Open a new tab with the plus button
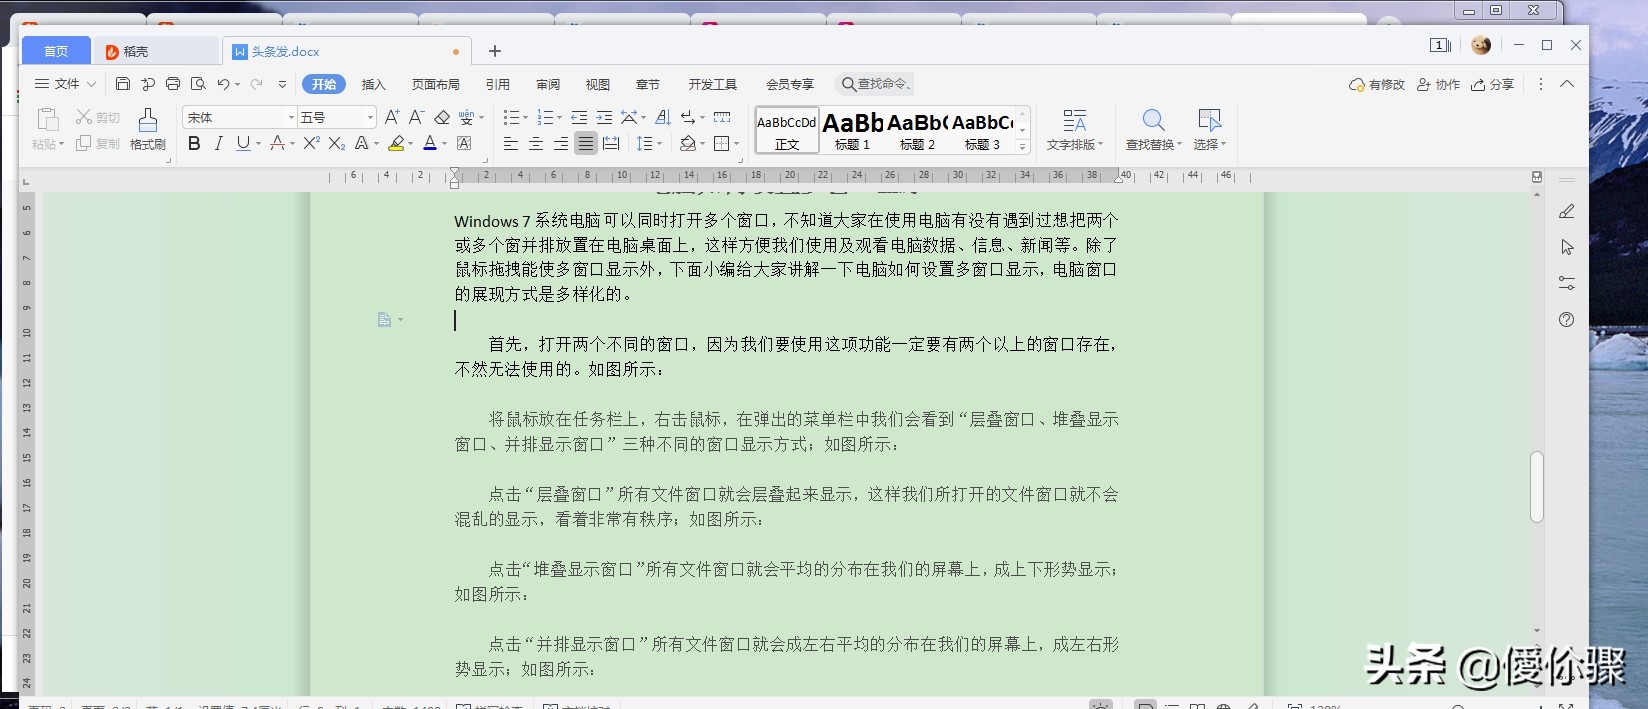Viewport: 1648px width, 709px height. [494, 51]
